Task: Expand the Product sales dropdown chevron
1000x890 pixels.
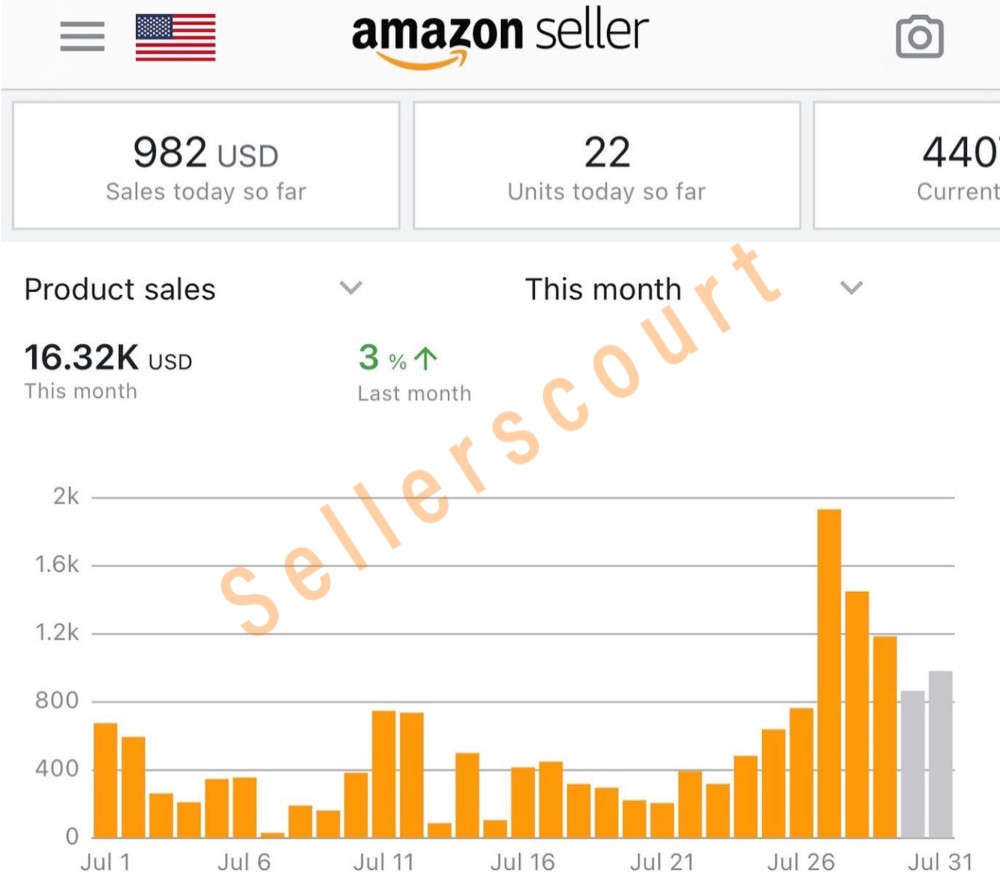Action: (350, 288)
